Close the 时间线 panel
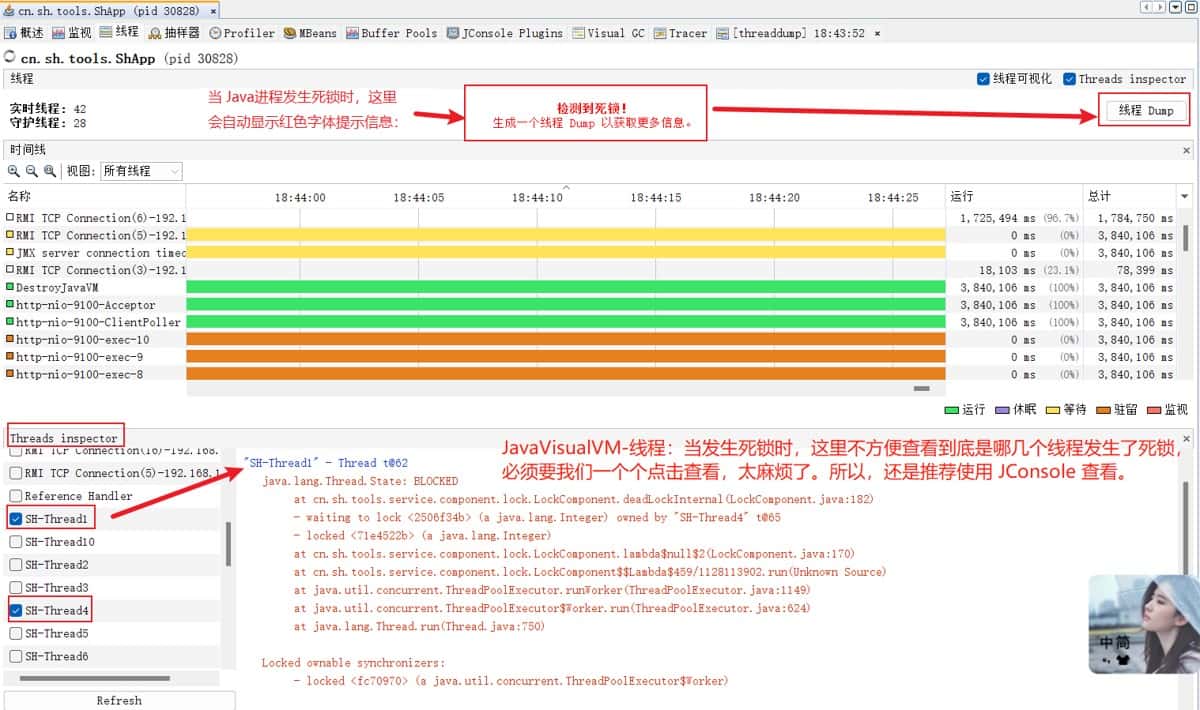Image resolution: width=1200 pixels, height=710 pixels. pyautogui.click(x=1187, y=150)
